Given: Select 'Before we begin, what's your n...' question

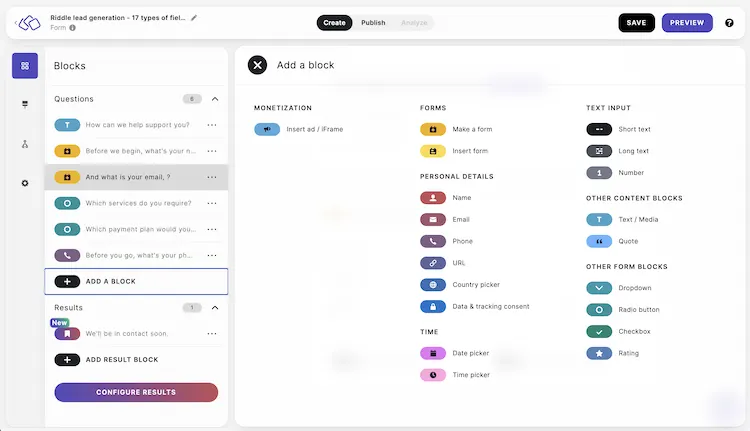Looking at the screenshot, I should [x=136, y=151].
